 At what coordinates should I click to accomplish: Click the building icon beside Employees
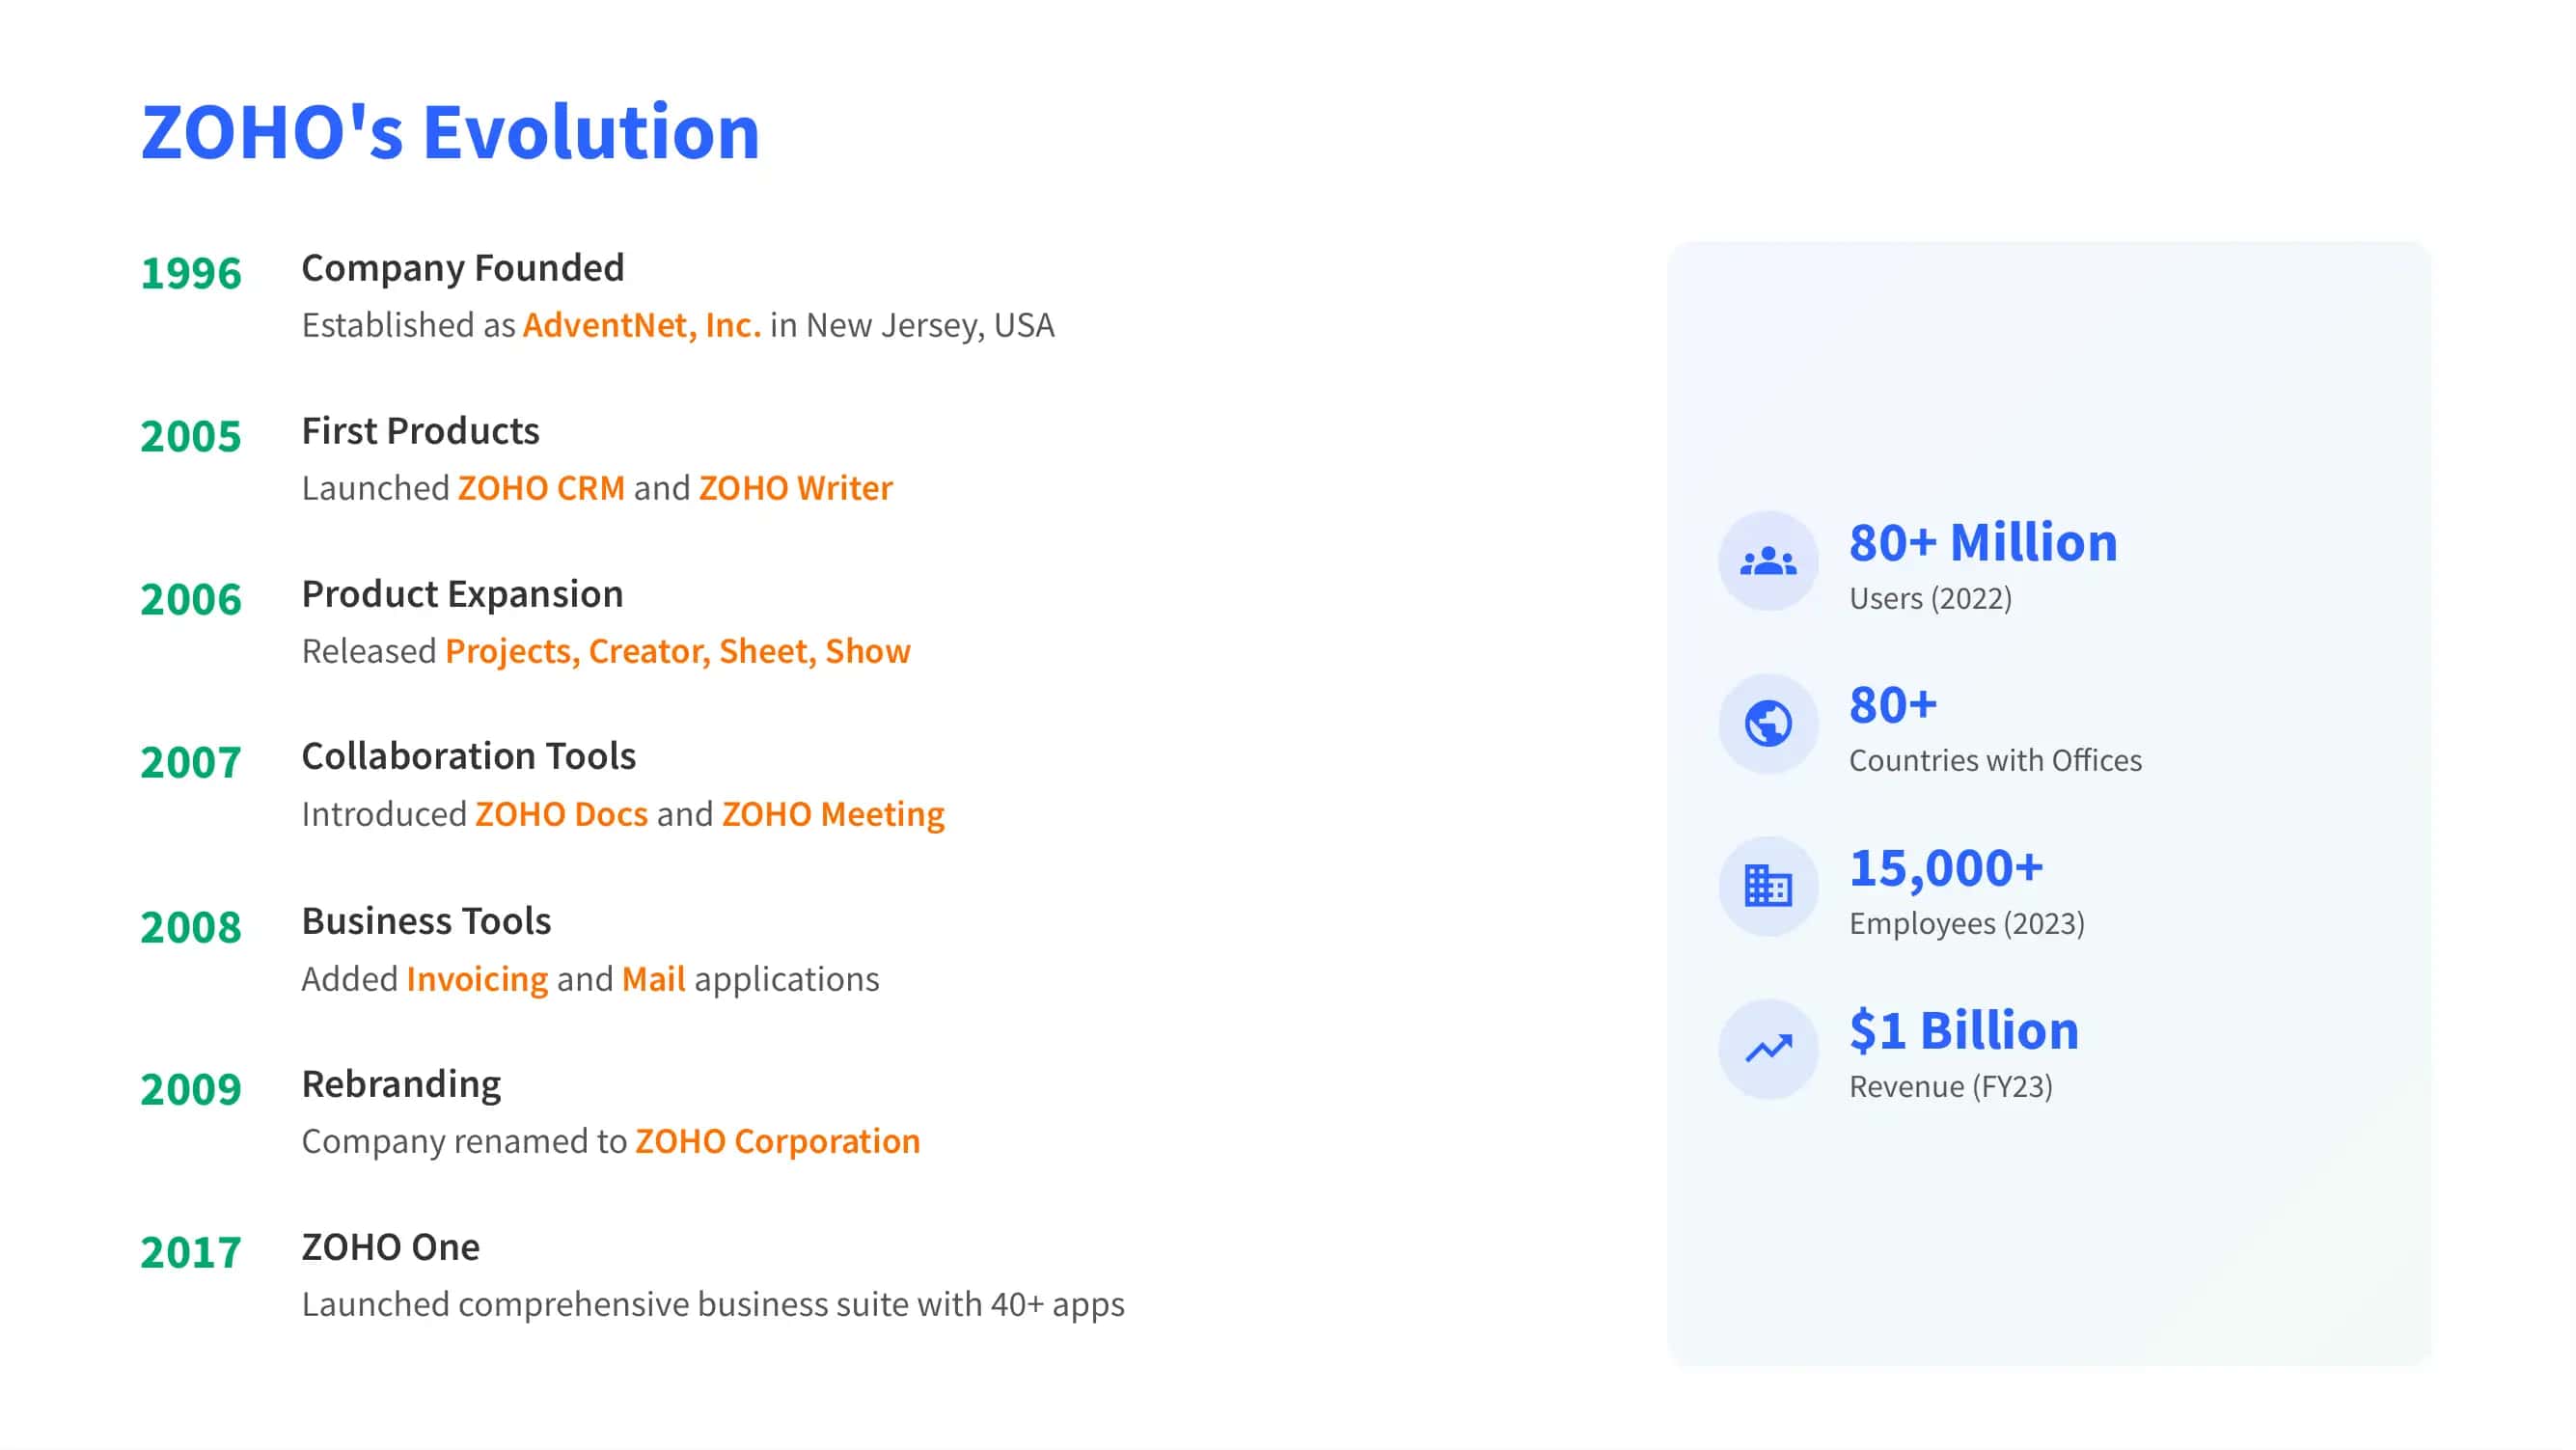1768,886
